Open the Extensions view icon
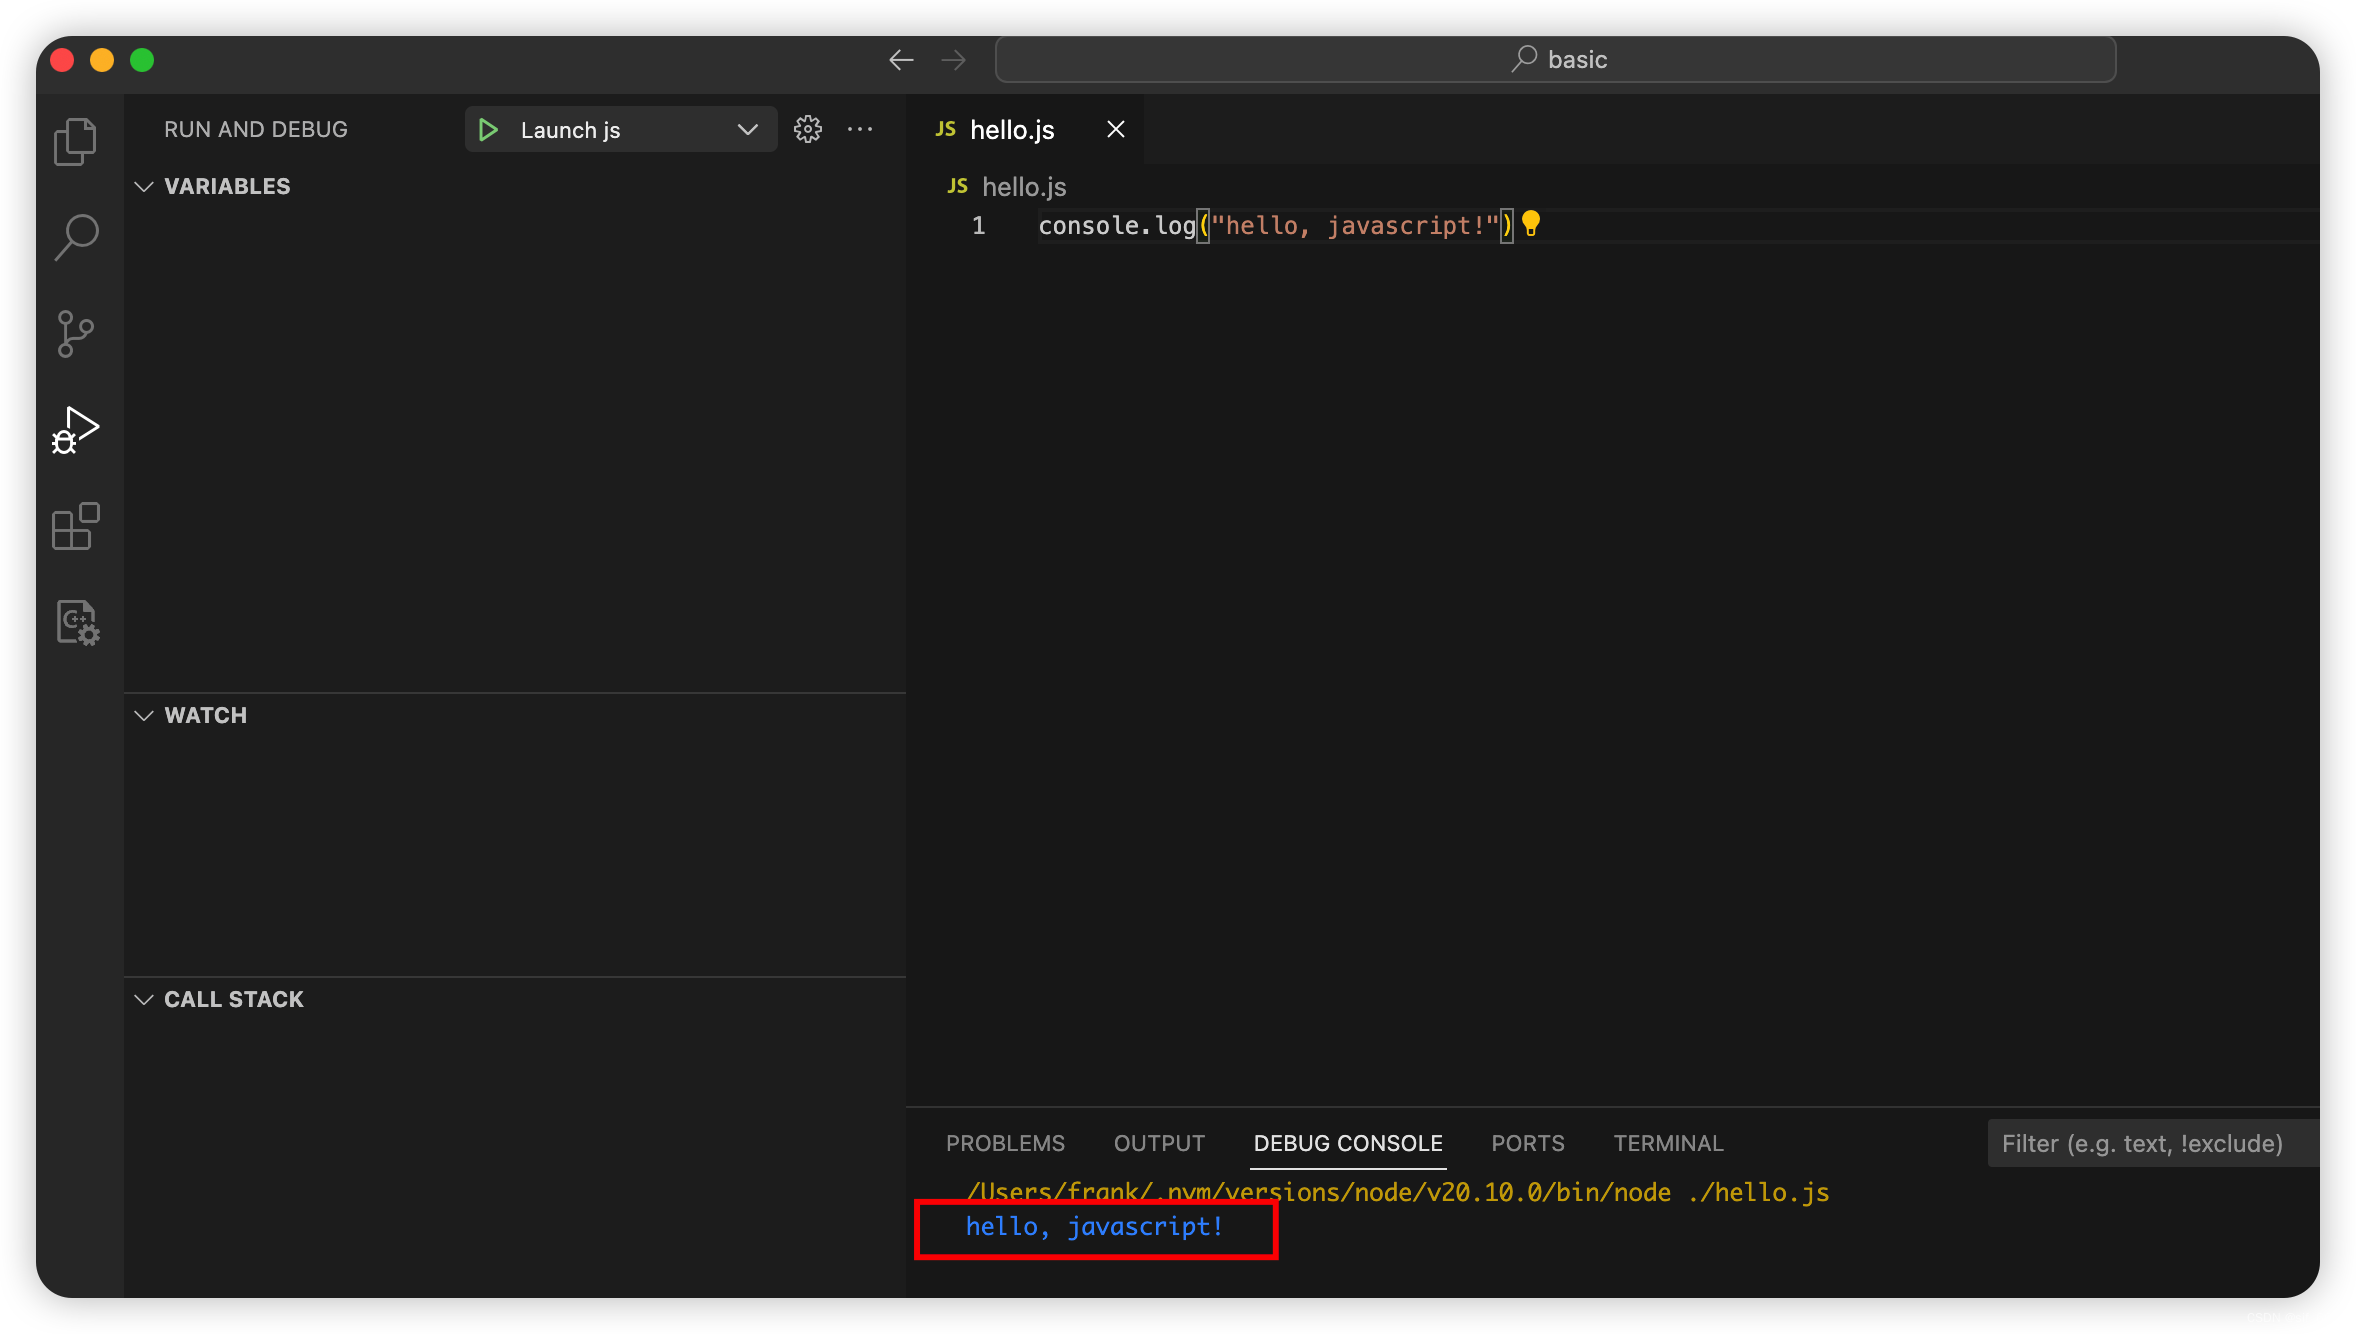Viewport: 2356px width, 1334px height. pyautogui.click(x=75, y=526)
